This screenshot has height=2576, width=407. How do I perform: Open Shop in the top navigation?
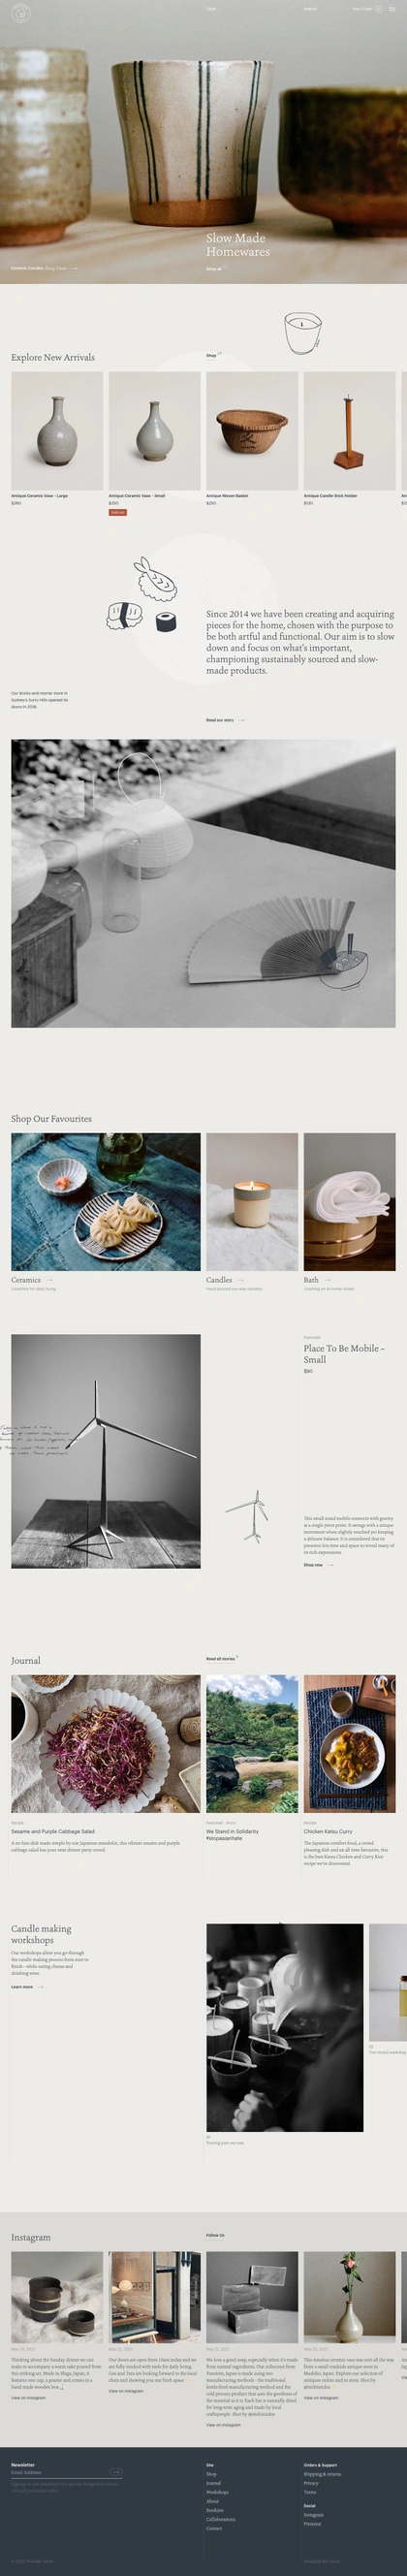211,9
